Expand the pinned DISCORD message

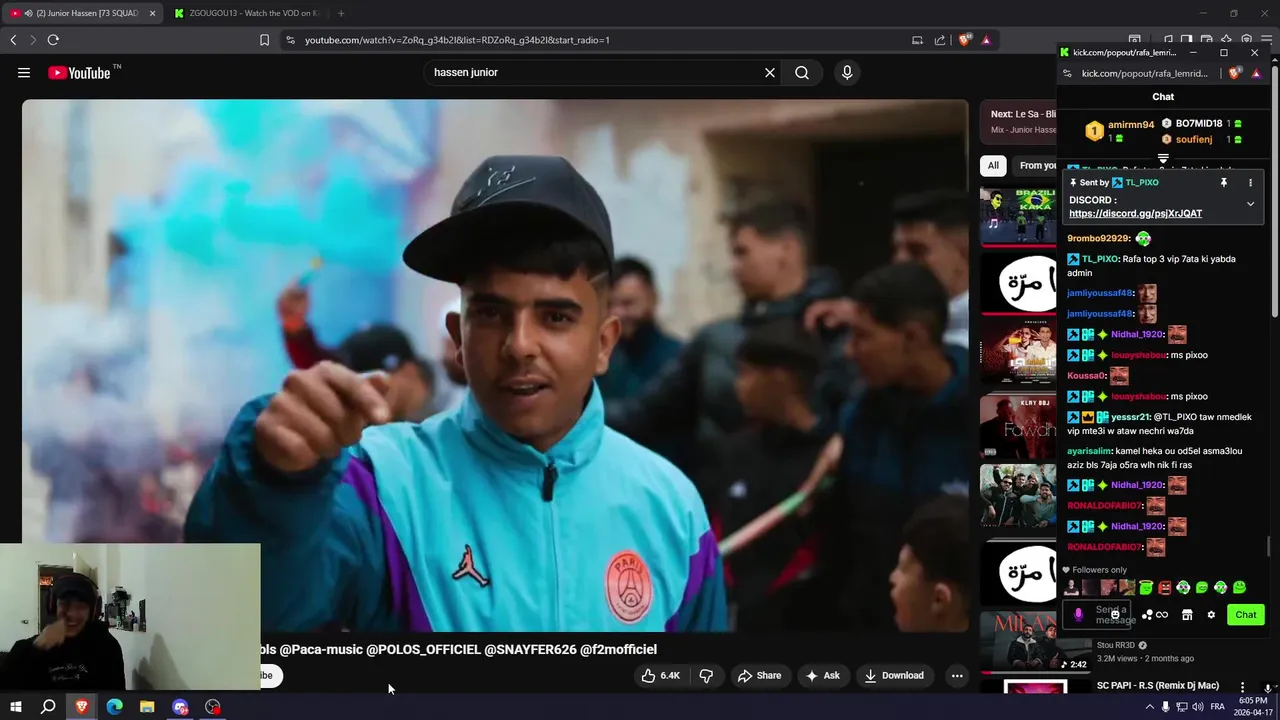tap(1250, 203)
